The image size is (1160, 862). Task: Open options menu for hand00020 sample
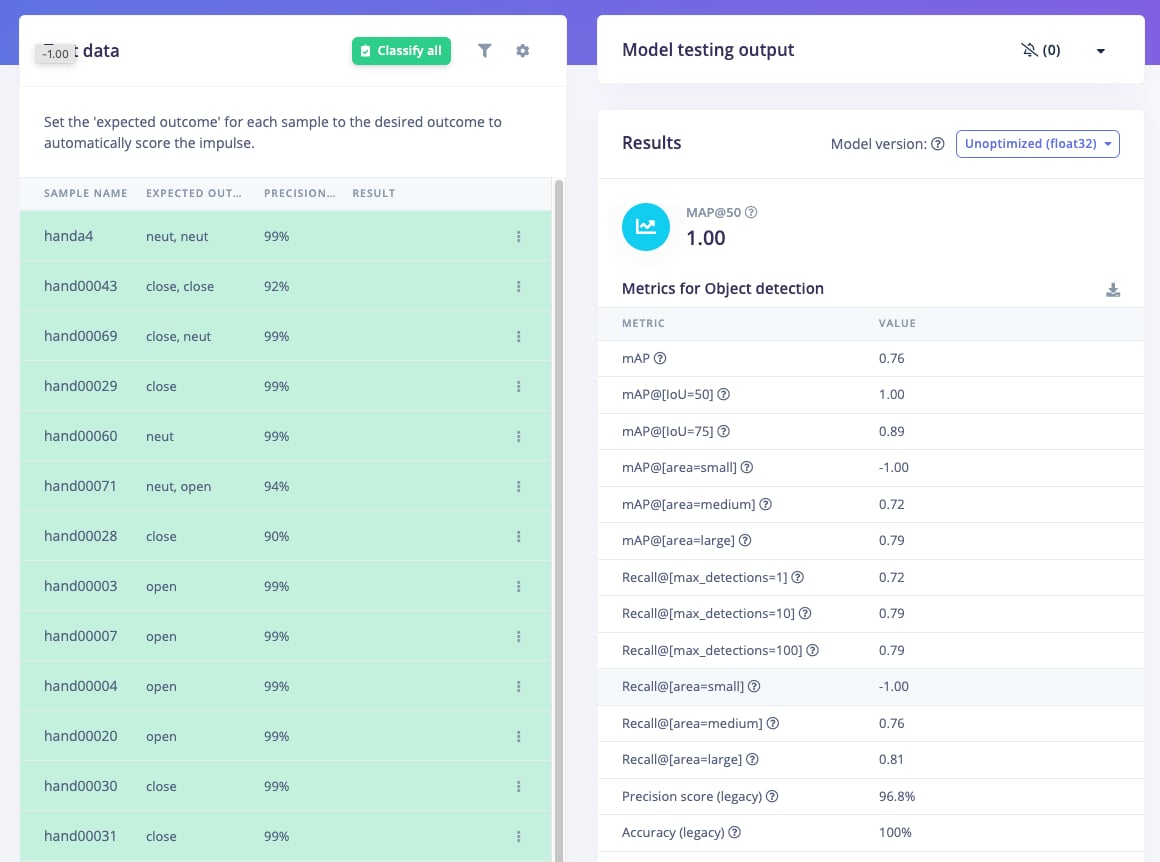[x=519, y=736]
